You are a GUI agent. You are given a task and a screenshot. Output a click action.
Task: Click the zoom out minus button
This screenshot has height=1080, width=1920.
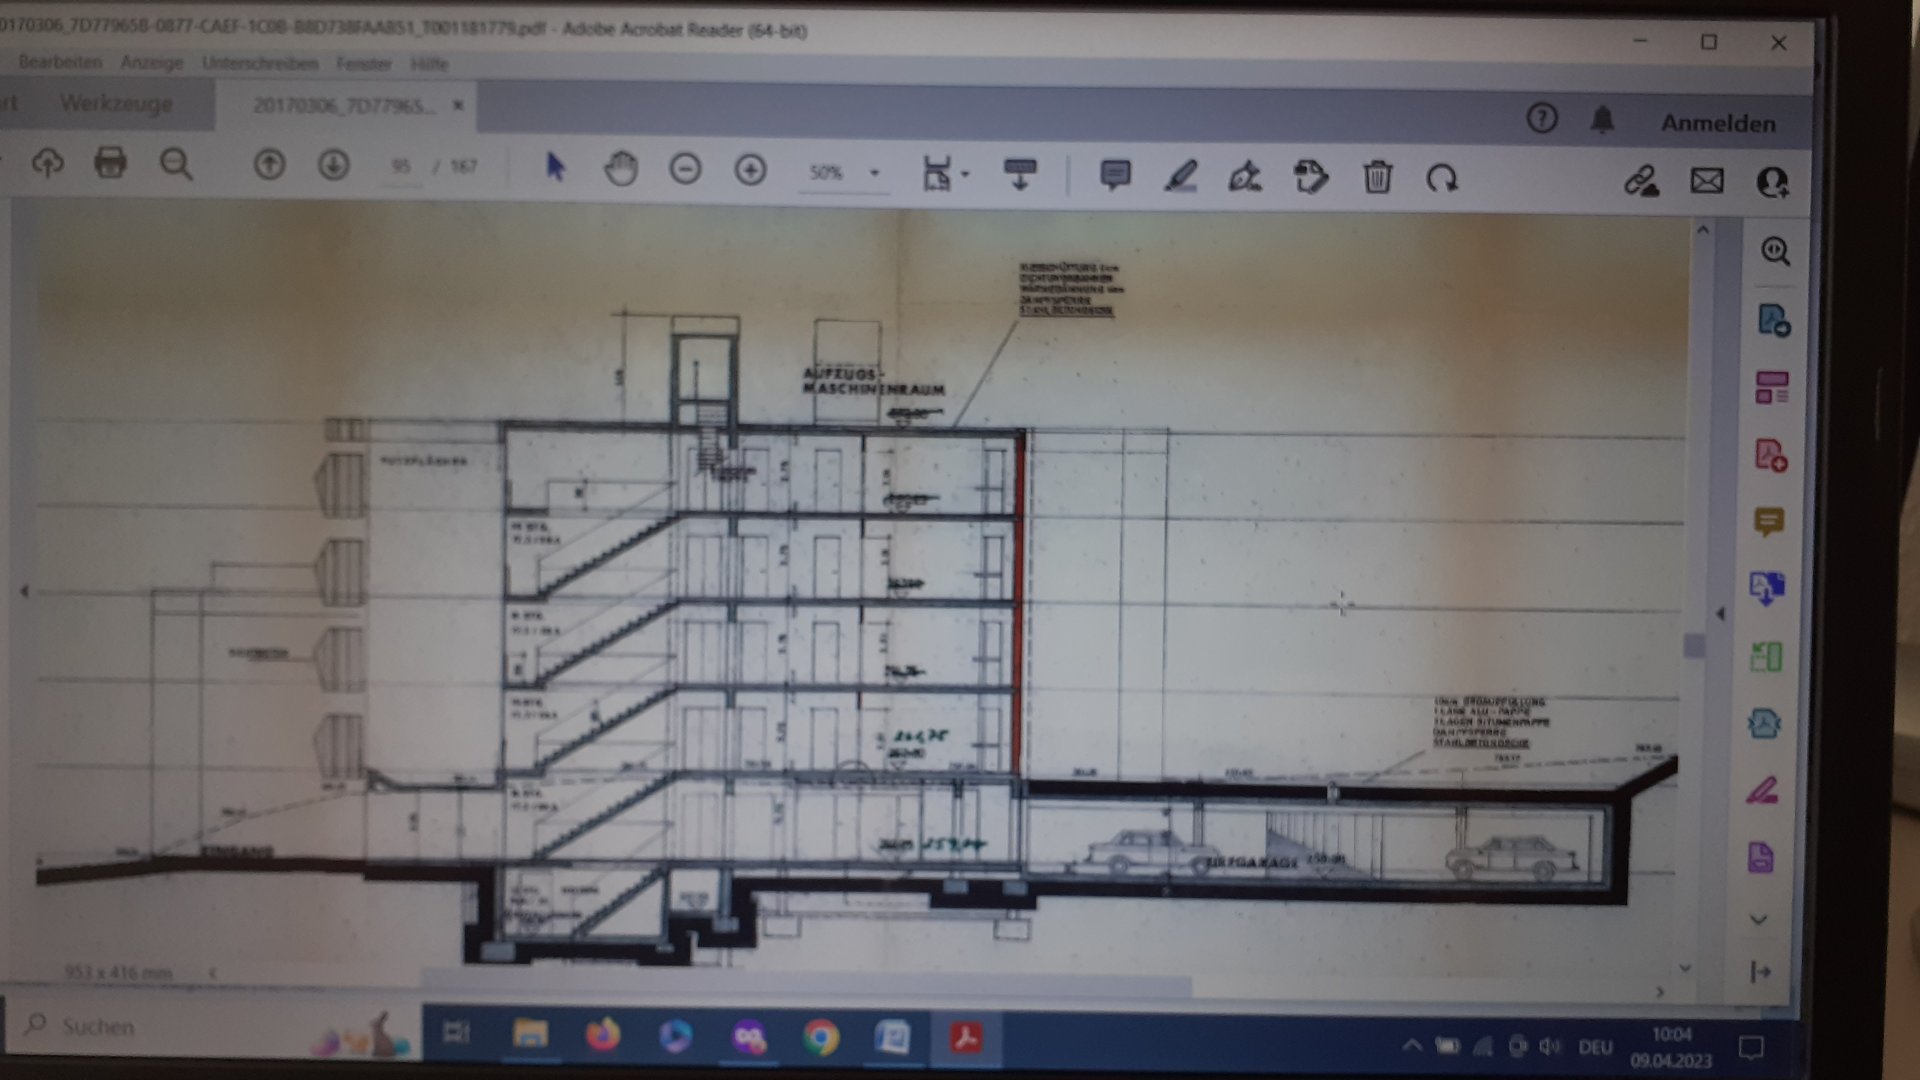click(685, 169)
